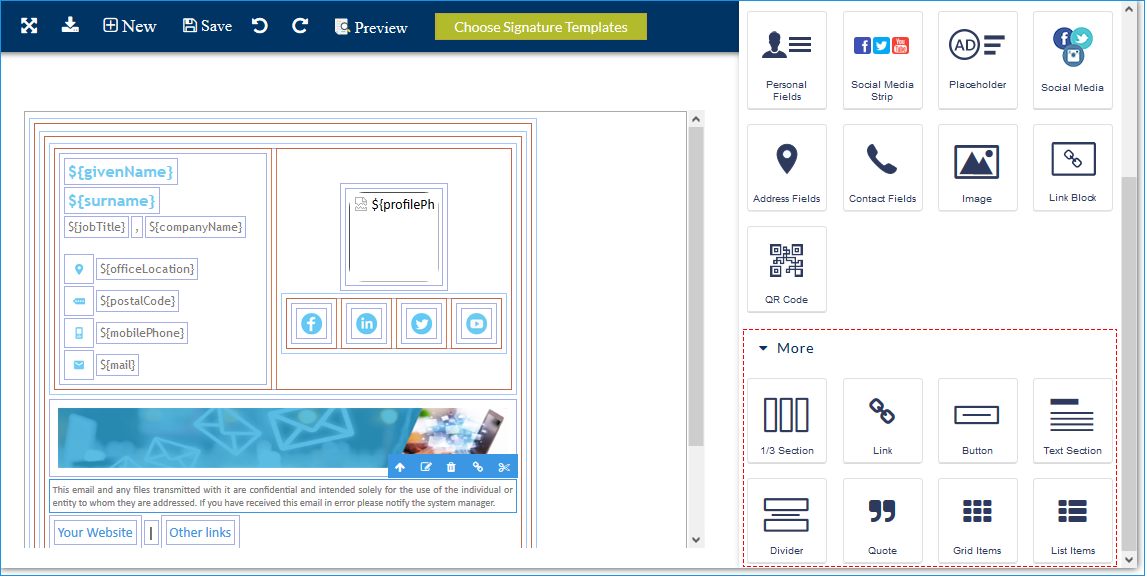Select the QR Code block
Screen dimensions: 1145x576
point(787,269)
